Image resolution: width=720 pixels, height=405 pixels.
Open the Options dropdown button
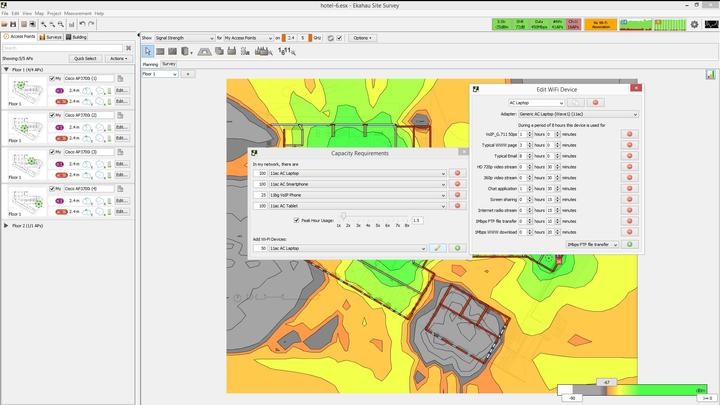(x=363, y=38)
